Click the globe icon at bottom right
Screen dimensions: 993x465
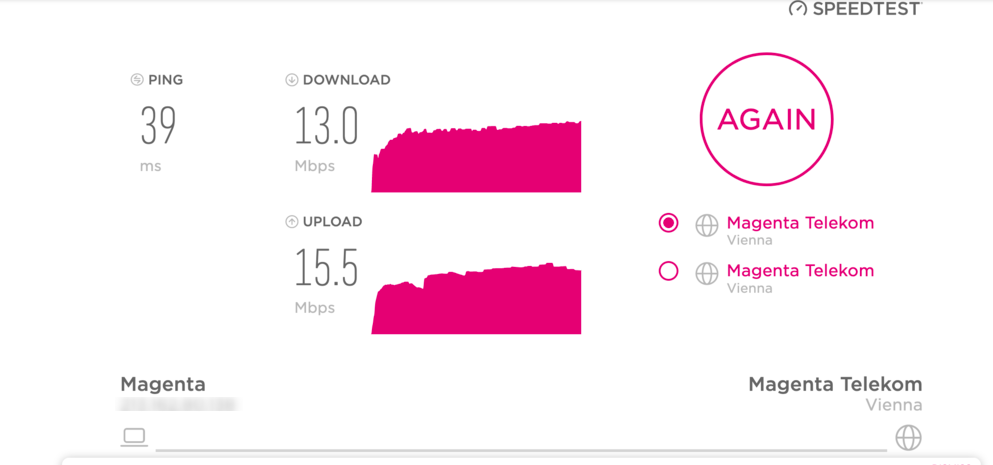tap(908, 437)
